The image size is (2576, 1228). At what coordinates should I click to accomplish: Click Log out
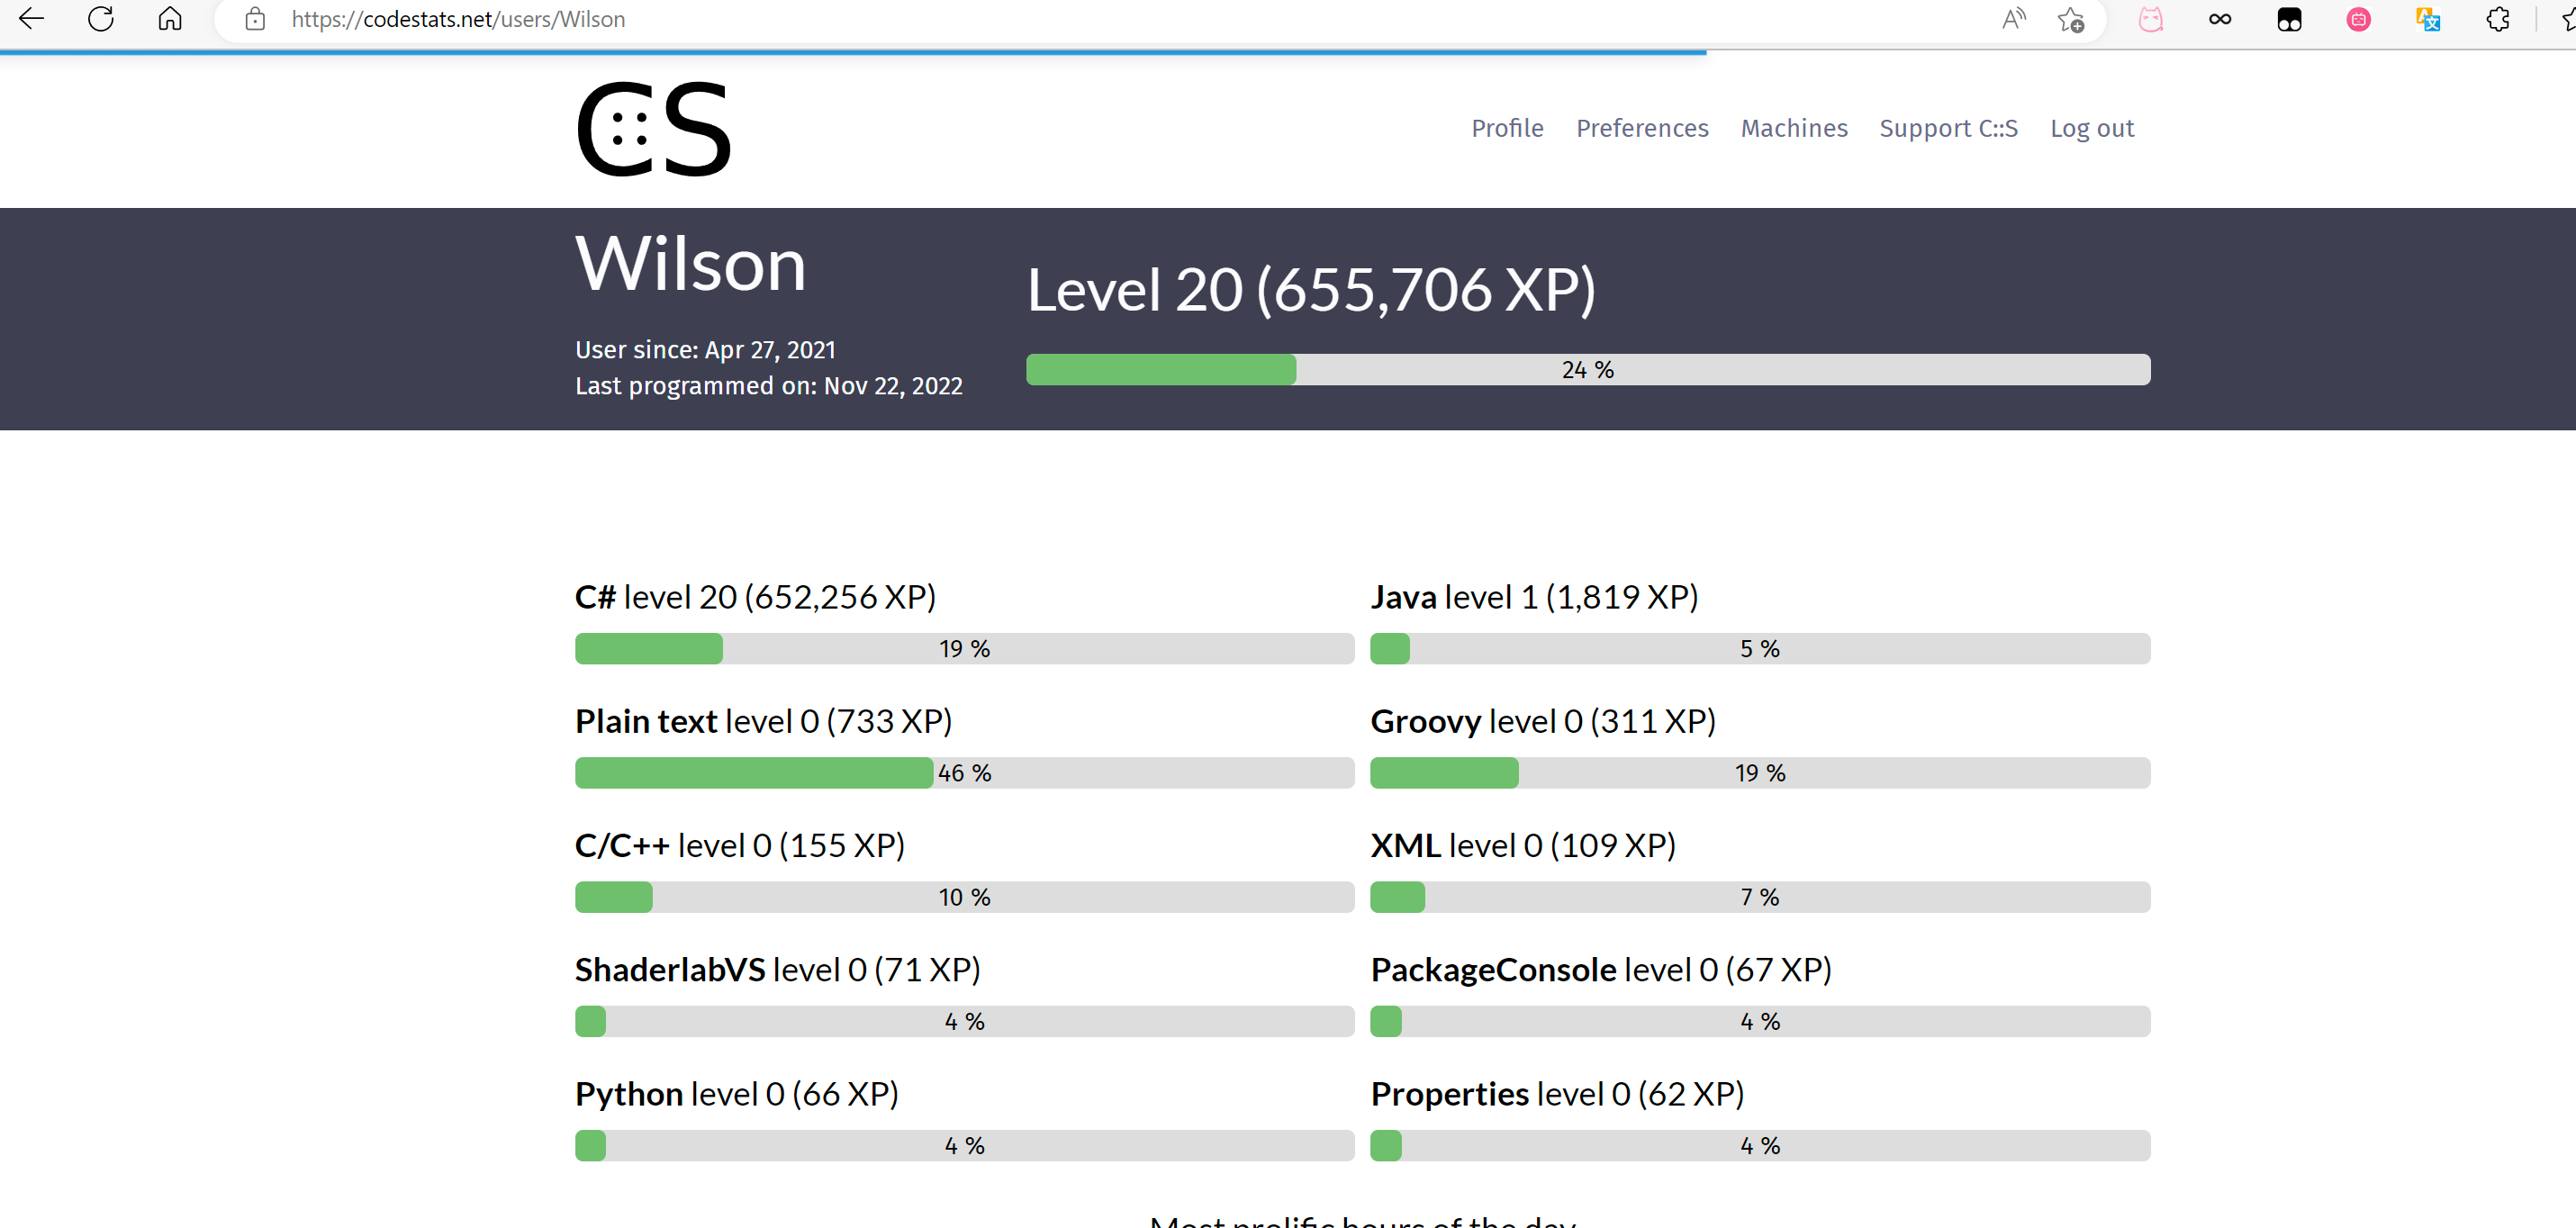coord(2092,128)
